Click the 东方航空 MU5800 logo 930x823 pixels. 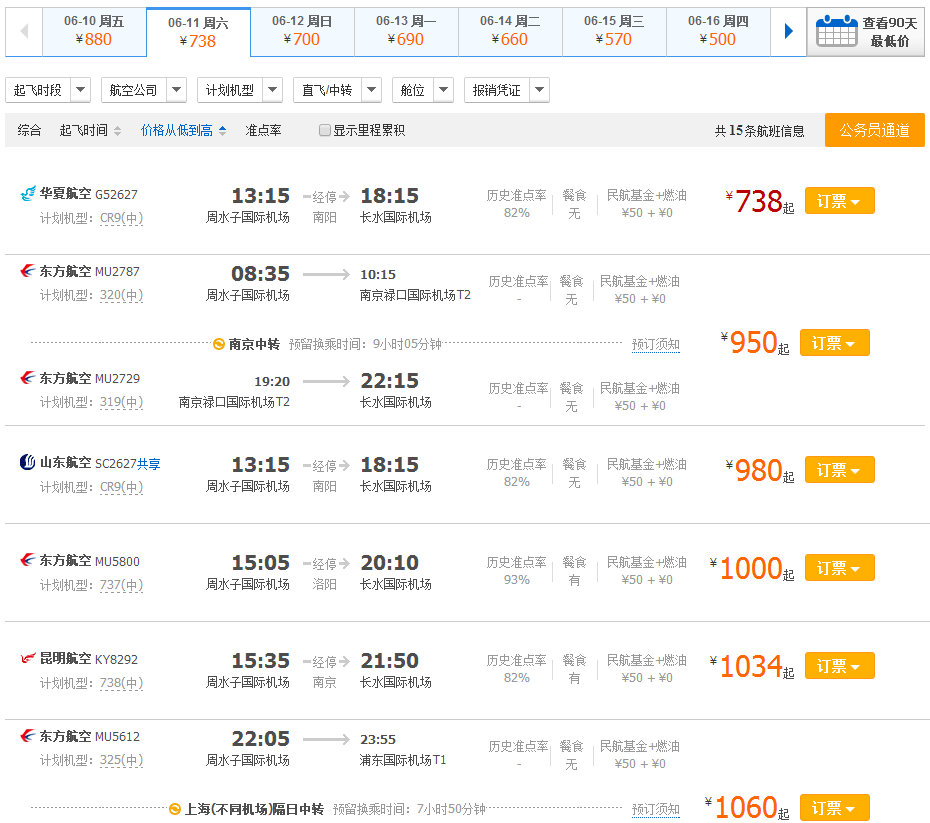click(28, 560)
